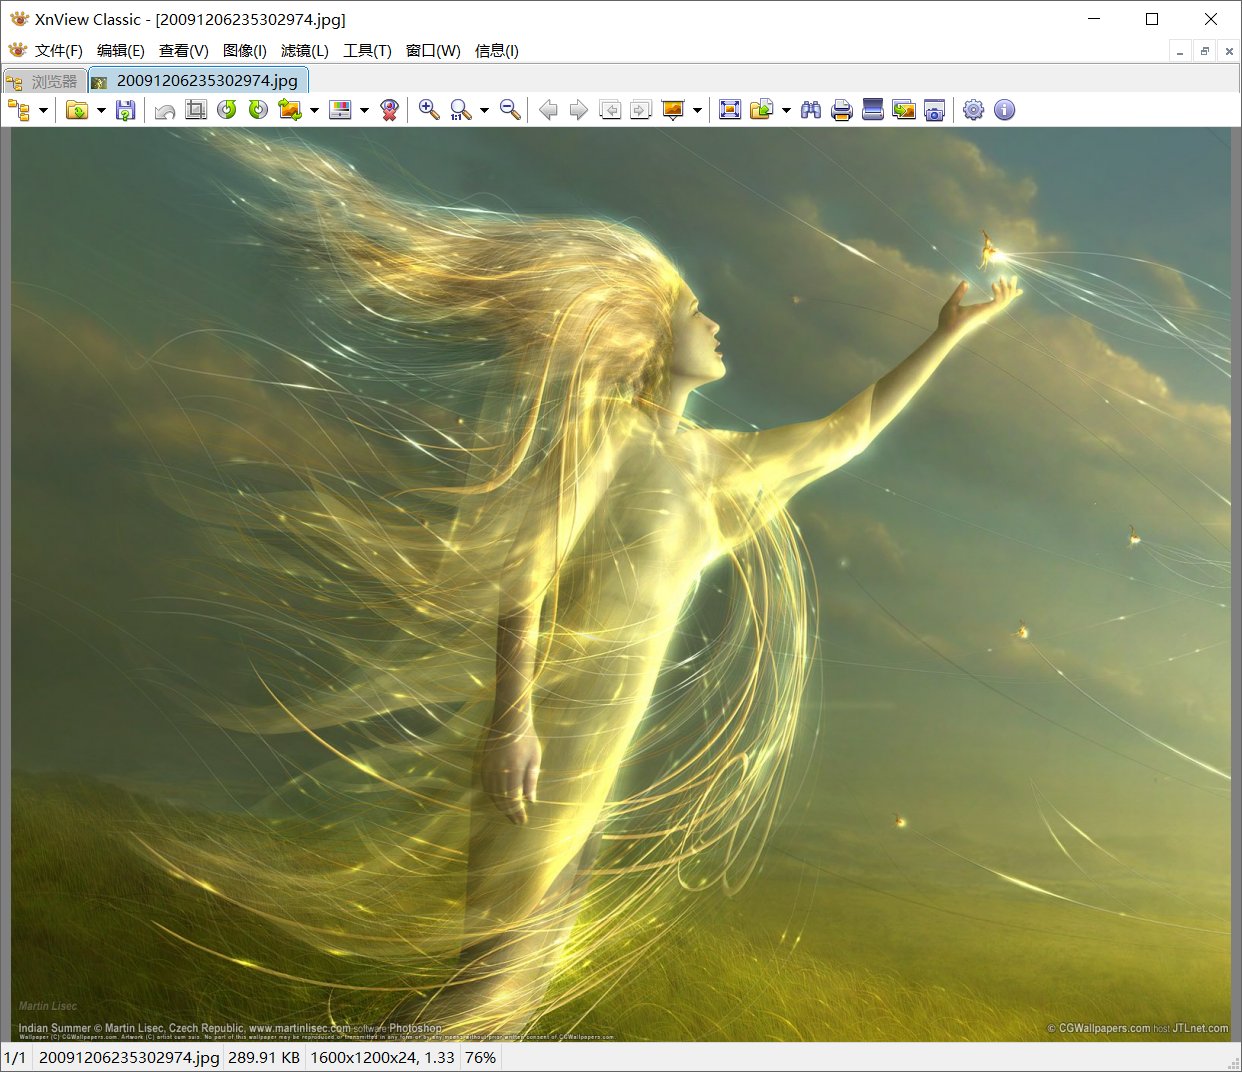This screenshot has width=1242, height=1072.
Task: Toggle fullscreen view icon
Action: (730, 110)
